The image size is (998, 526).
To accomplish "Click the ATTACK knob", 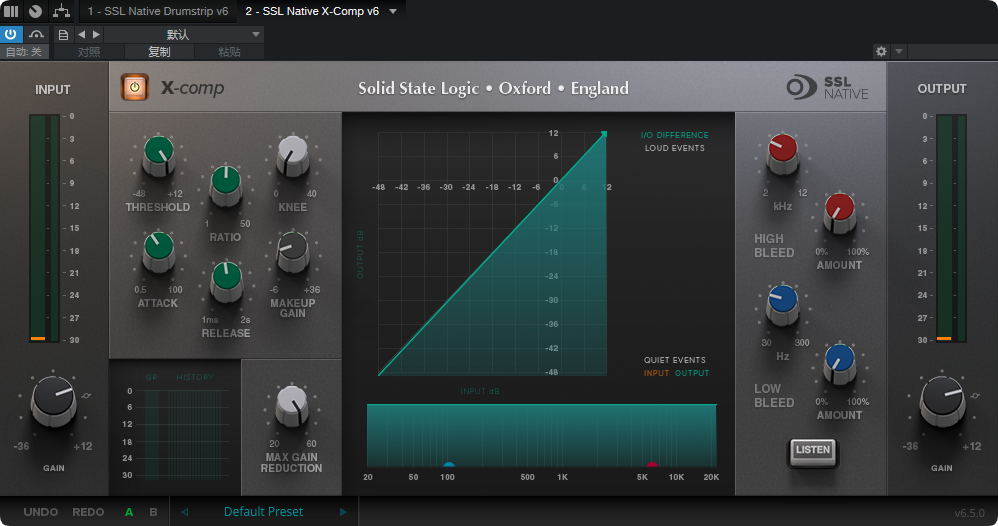I will pyautogui.click(x=158, y=252).
